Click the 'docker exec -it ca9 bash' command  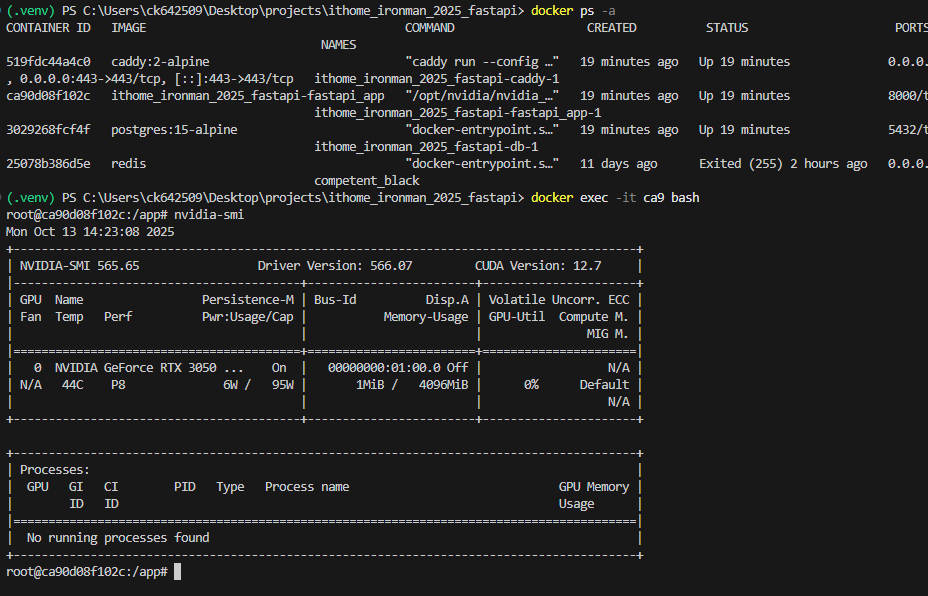[615, 198]
